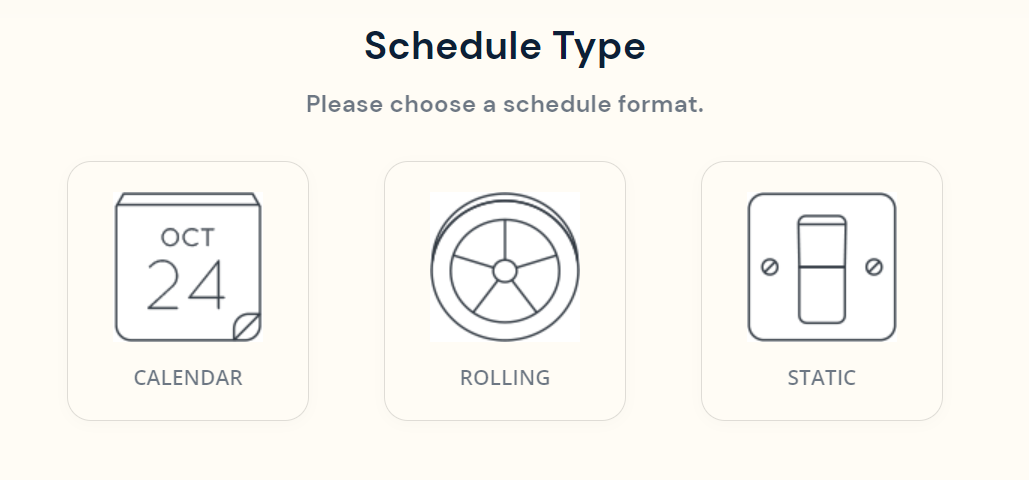Select the ROLLING label

pyautogui.click(x=505, y=378)
